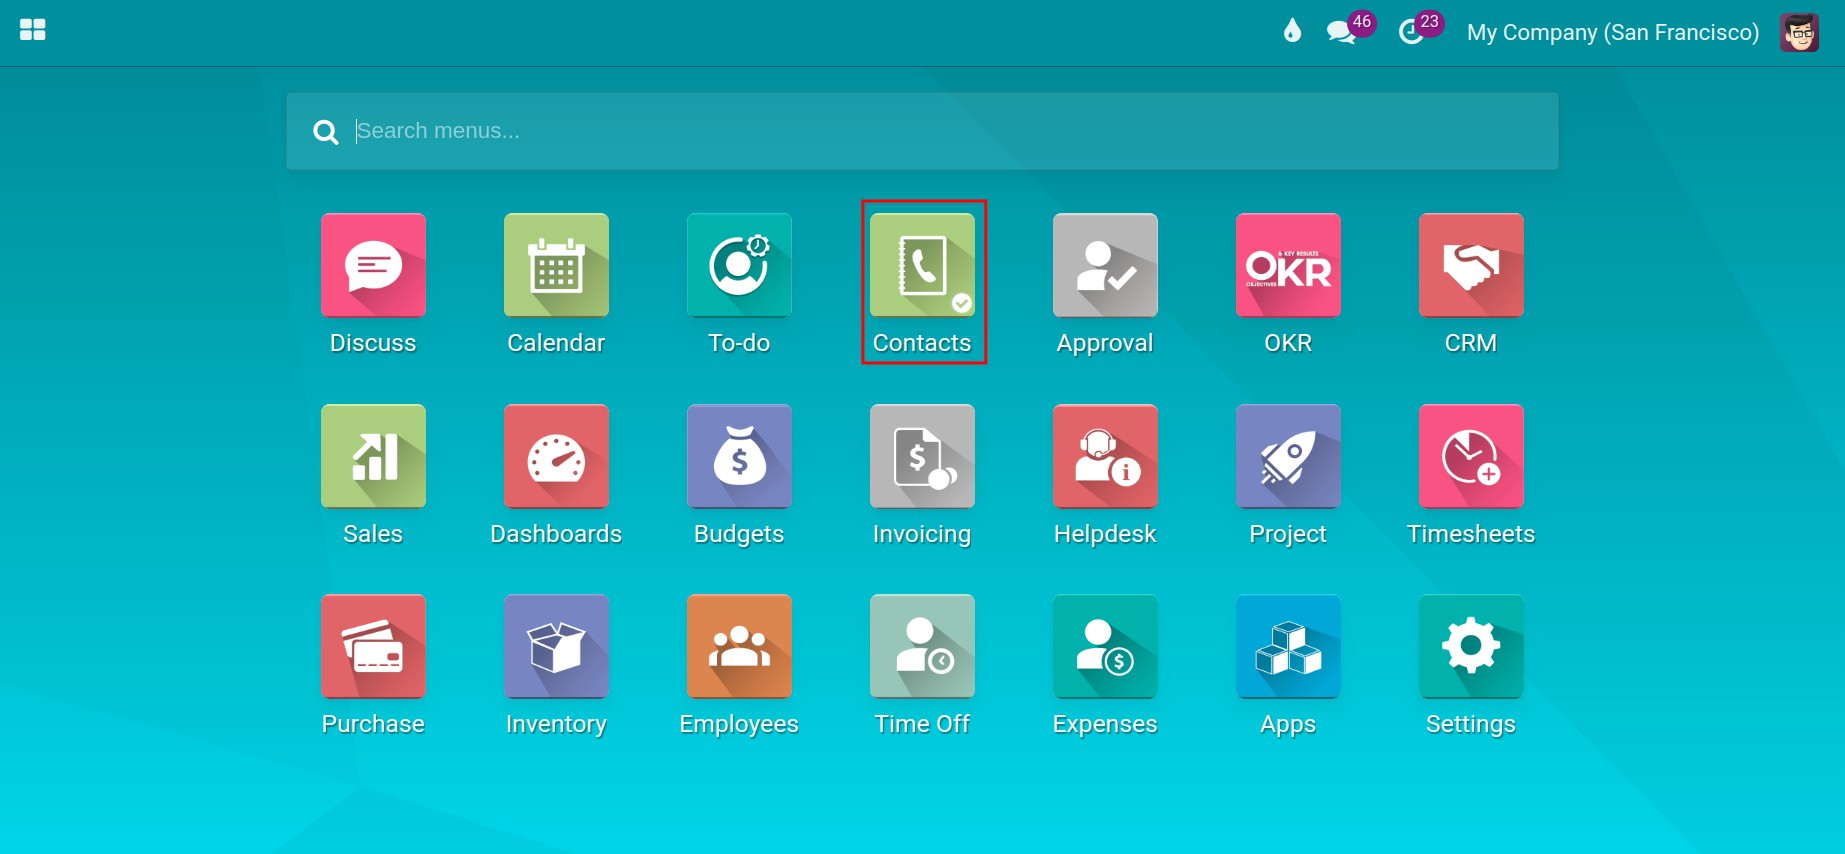Screen dimensions: 1845x854
Task: Open the Project app
Action: point(1288,456)
